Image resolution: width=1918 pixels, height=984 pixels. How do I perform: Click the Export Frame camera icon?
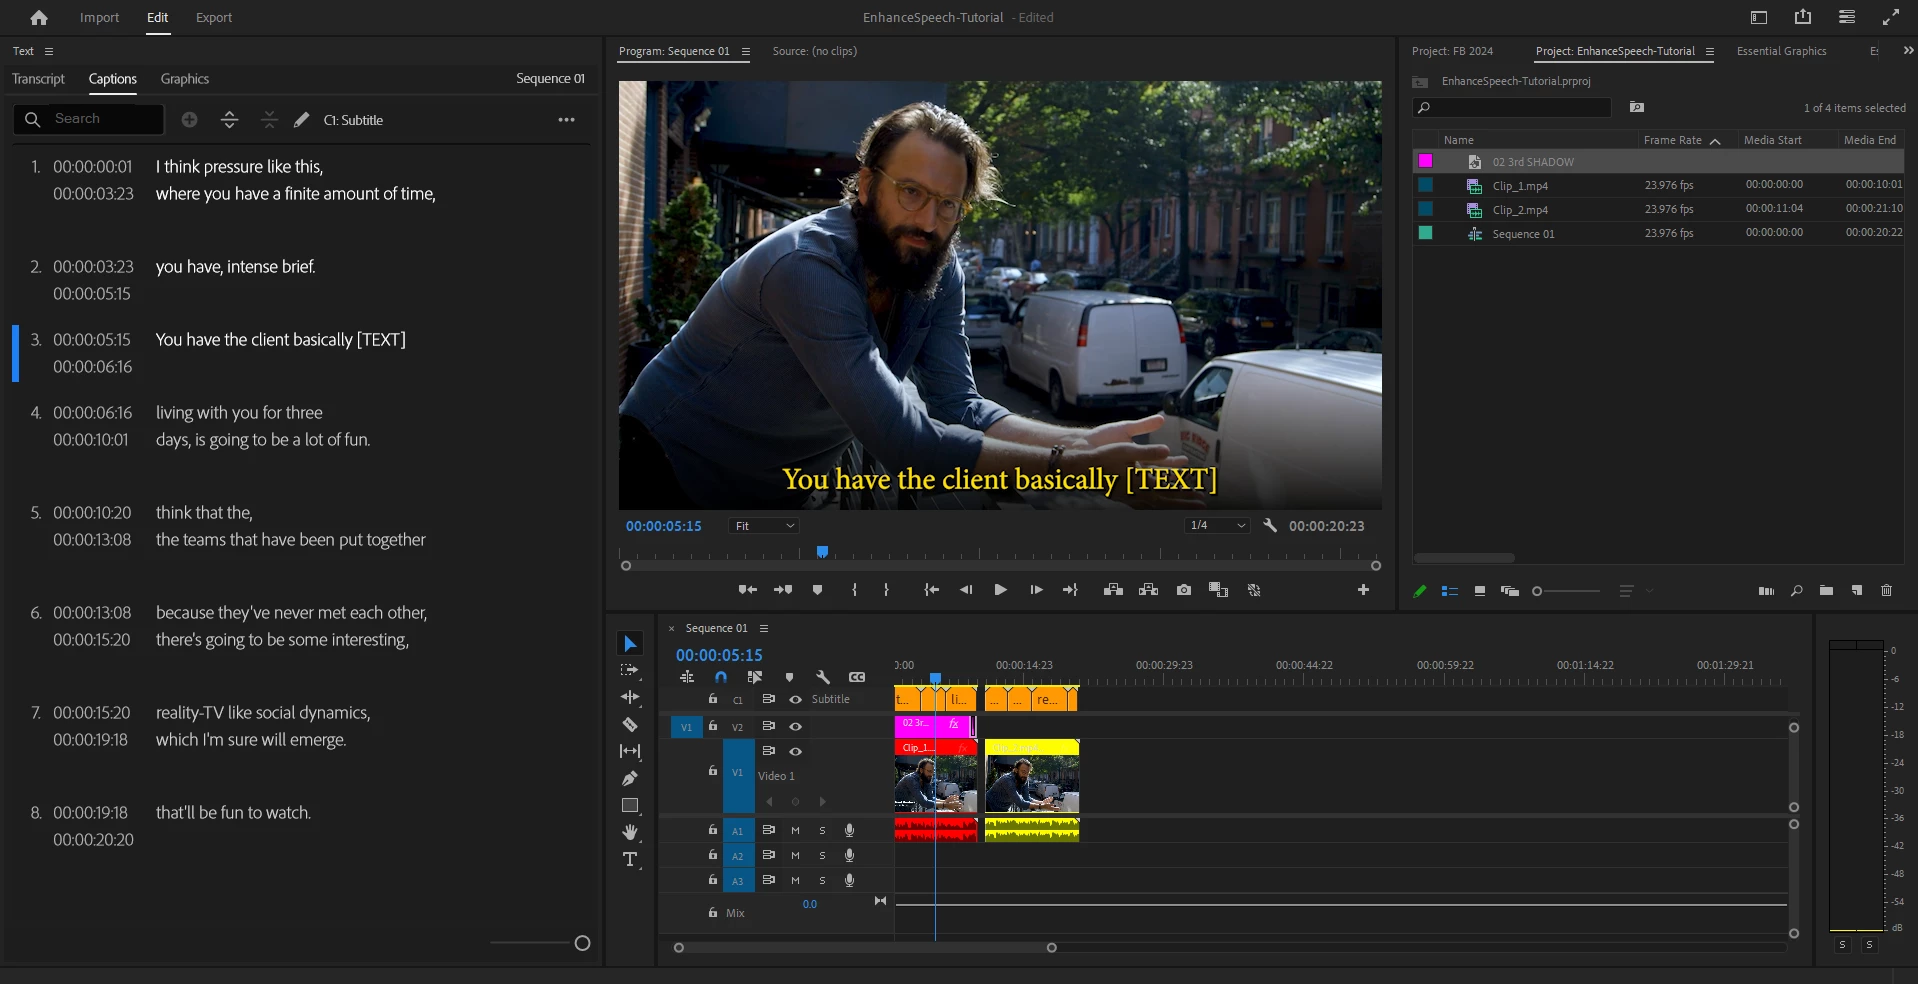[1184, 590]
